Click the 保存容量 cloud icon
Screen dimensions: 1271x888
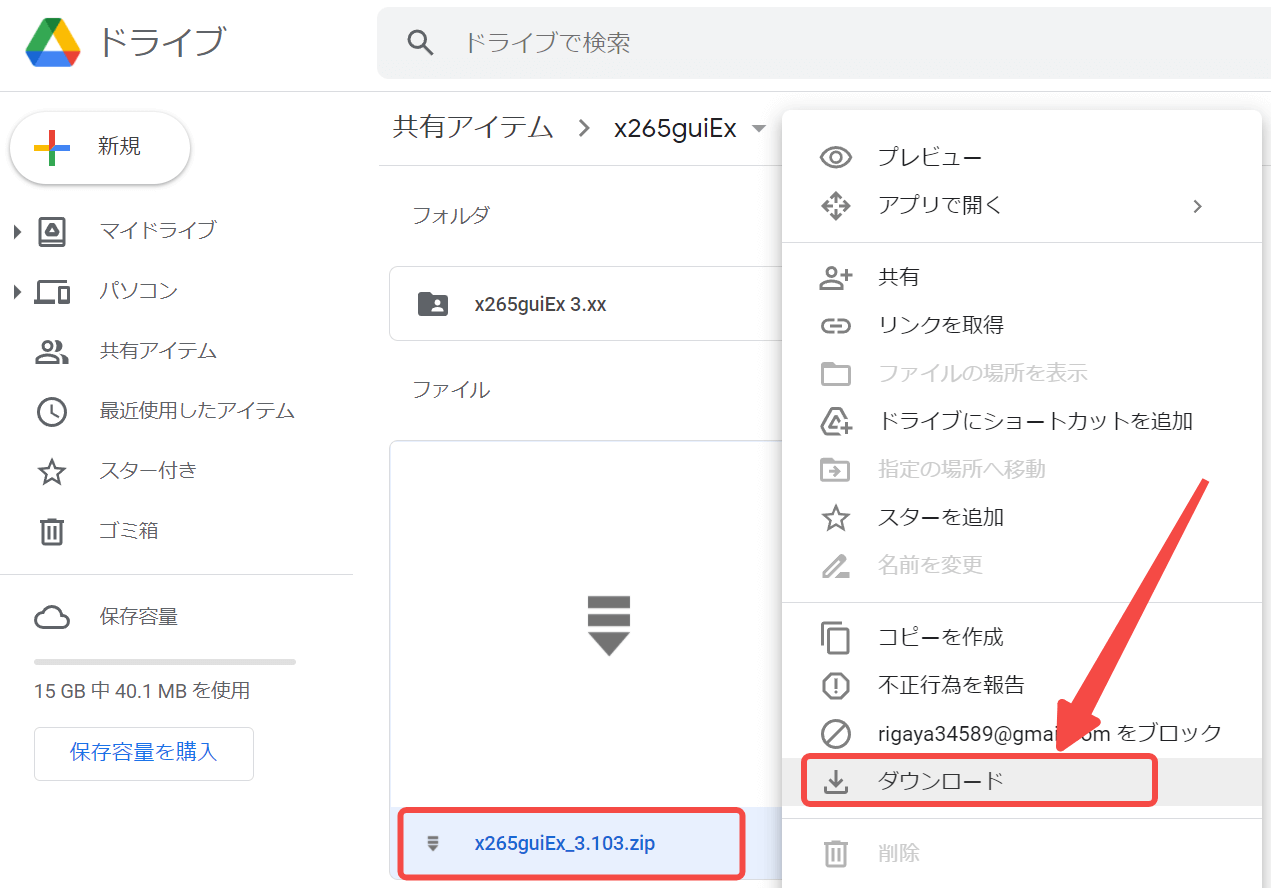click(52, 618)
